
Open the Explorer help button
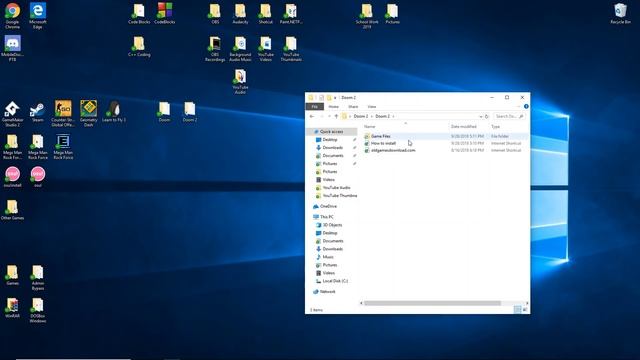point(526,107)
